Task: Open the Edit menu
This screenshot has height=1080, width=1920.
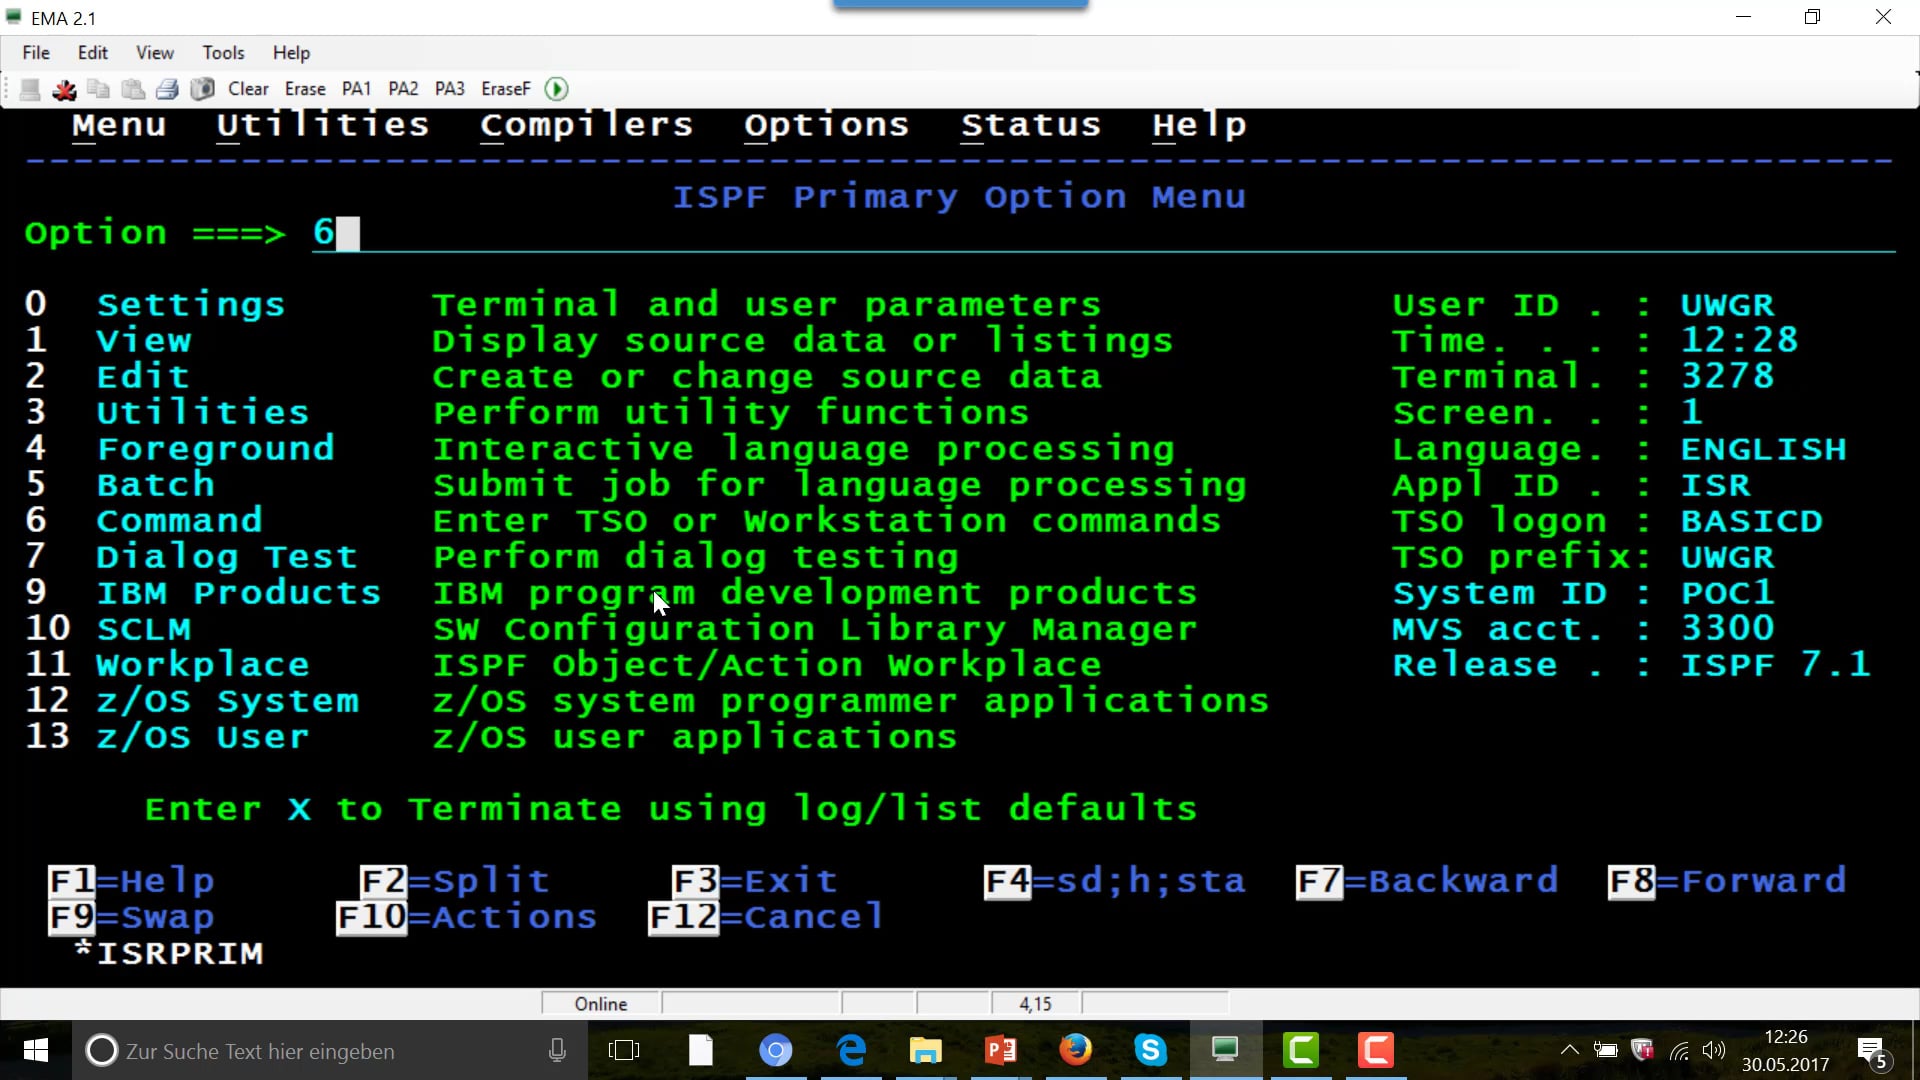Action: [92, 52]
